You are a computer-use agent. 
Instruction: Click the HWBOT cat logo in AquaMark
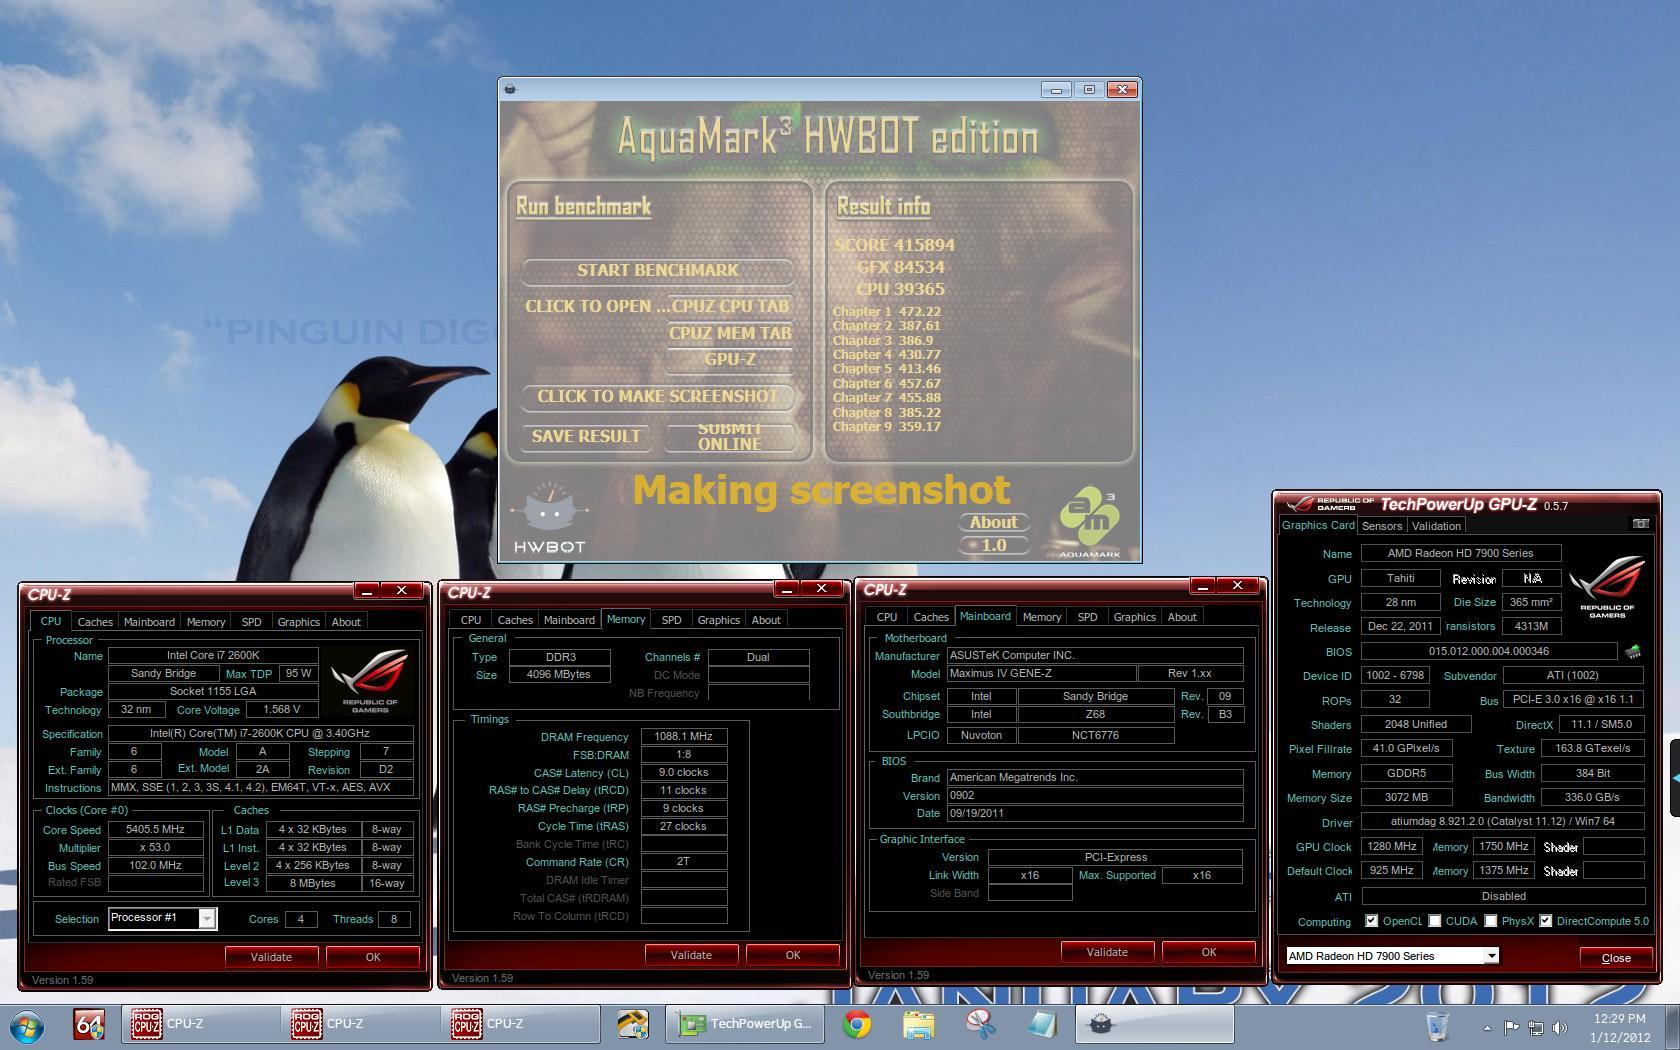point(548,518)
